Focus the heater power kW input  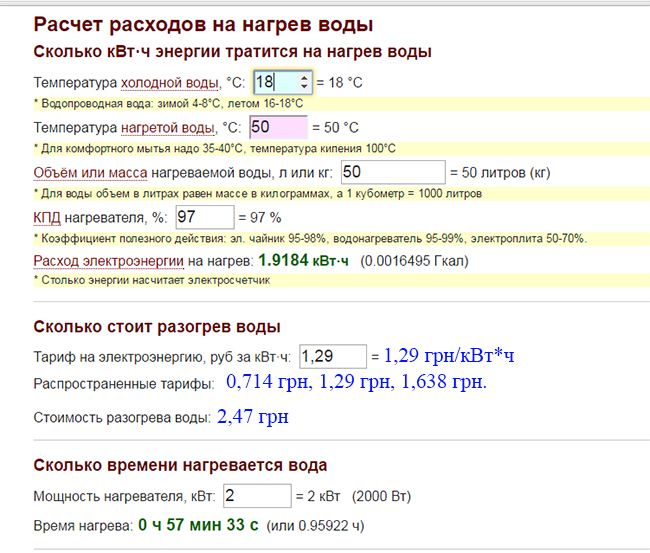256,496
